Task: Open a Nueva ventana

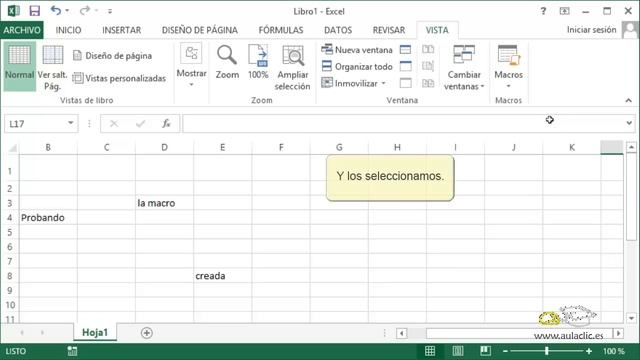Action: 357,50
